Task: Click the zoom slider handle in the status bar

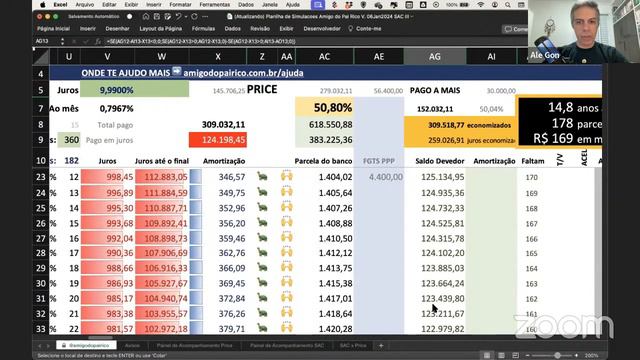Action: pyautogui.click(x=557, y=356)
